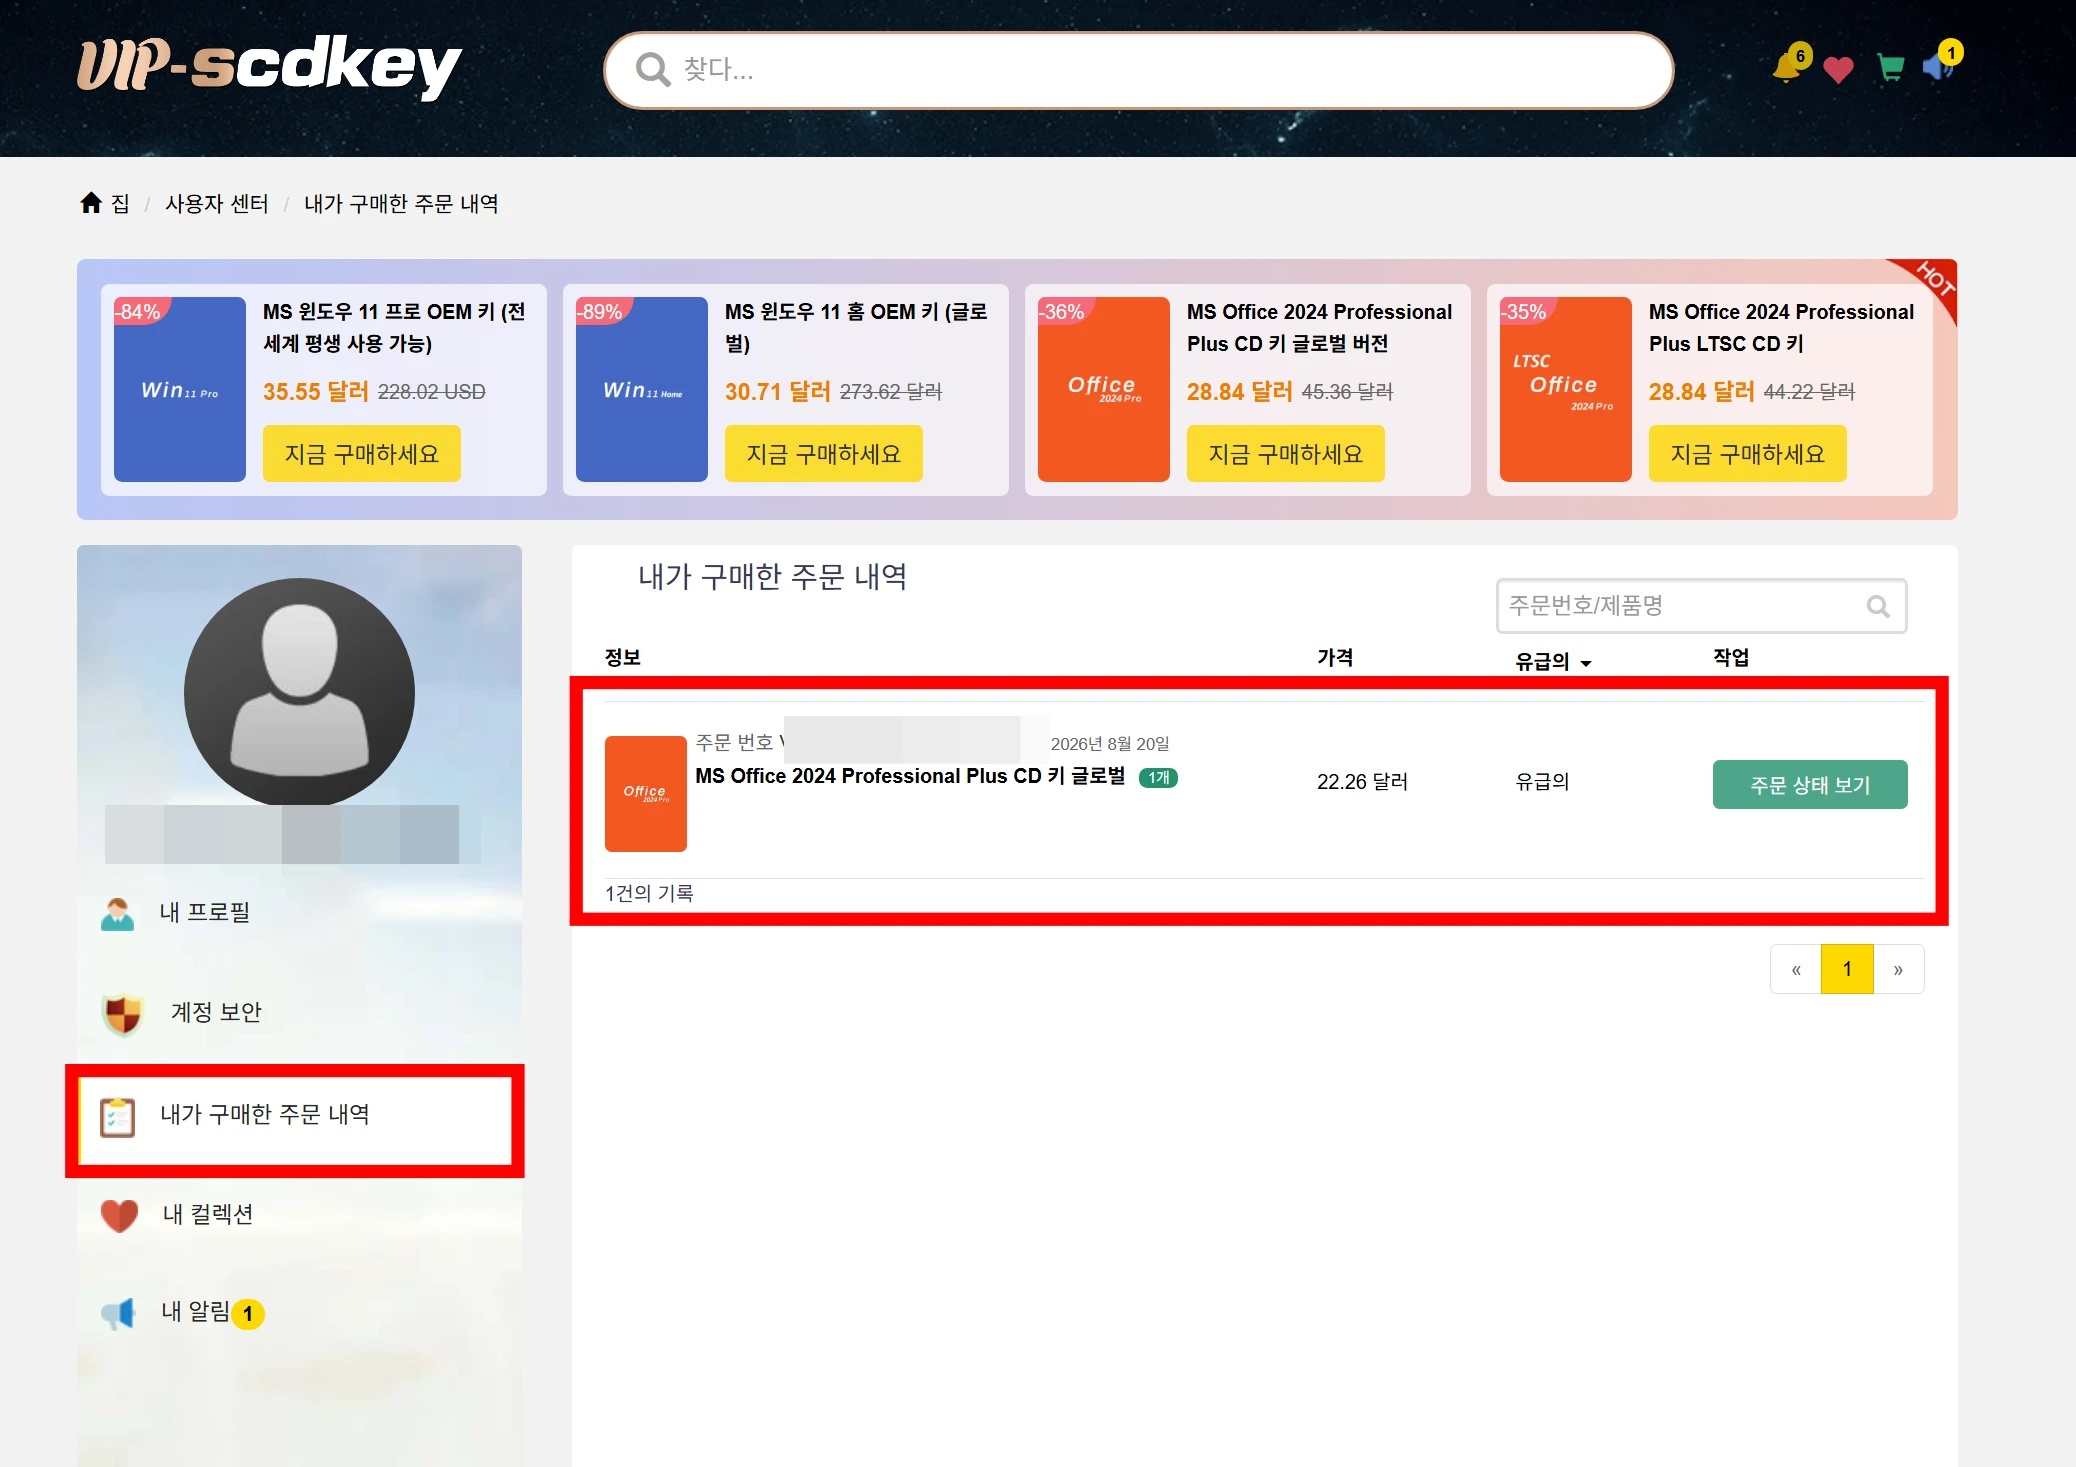2076x1467 pixels.
Task: Click the 내 프로필 person icon
Action: (118, 913)
